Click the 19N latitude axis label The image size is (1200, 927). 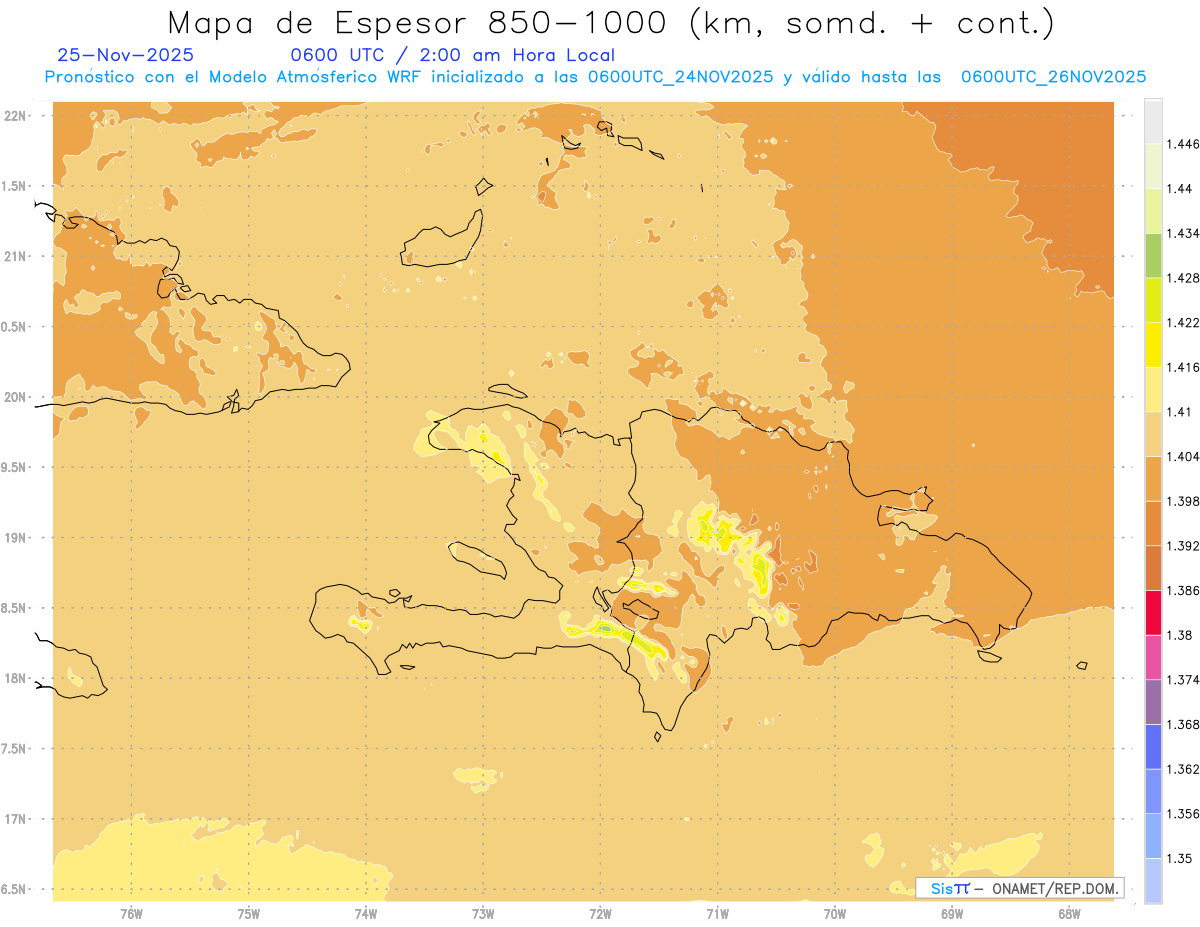pos(16,538)
